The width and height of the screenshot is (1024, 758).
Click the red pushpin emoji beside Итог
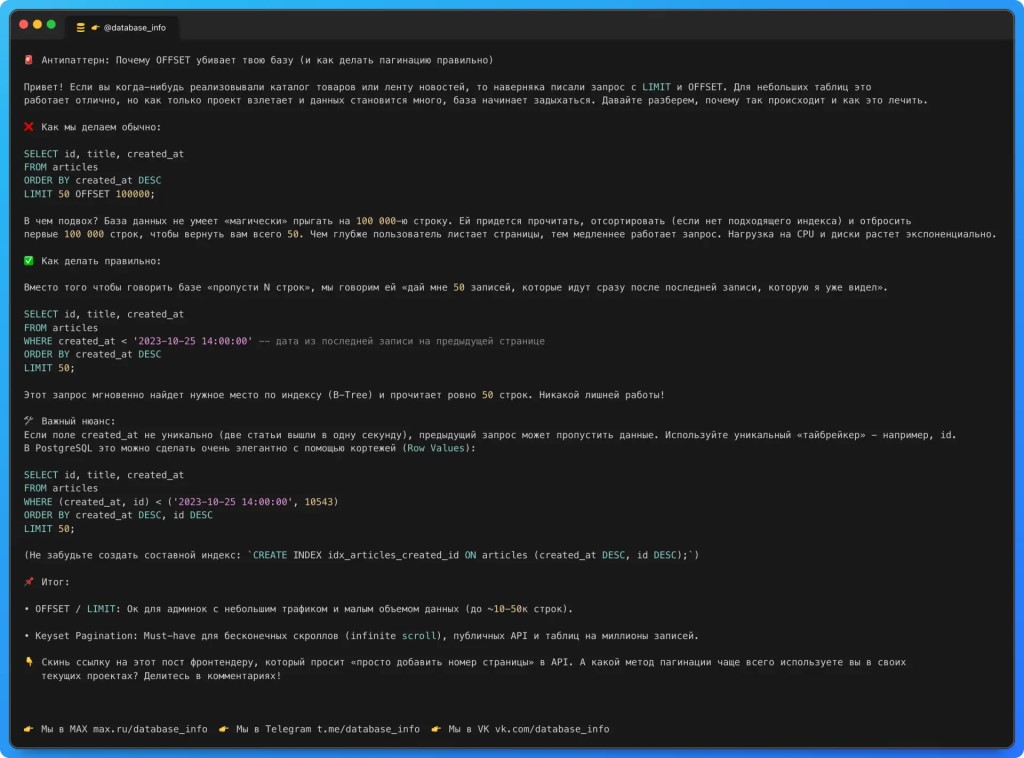(29, 582)
